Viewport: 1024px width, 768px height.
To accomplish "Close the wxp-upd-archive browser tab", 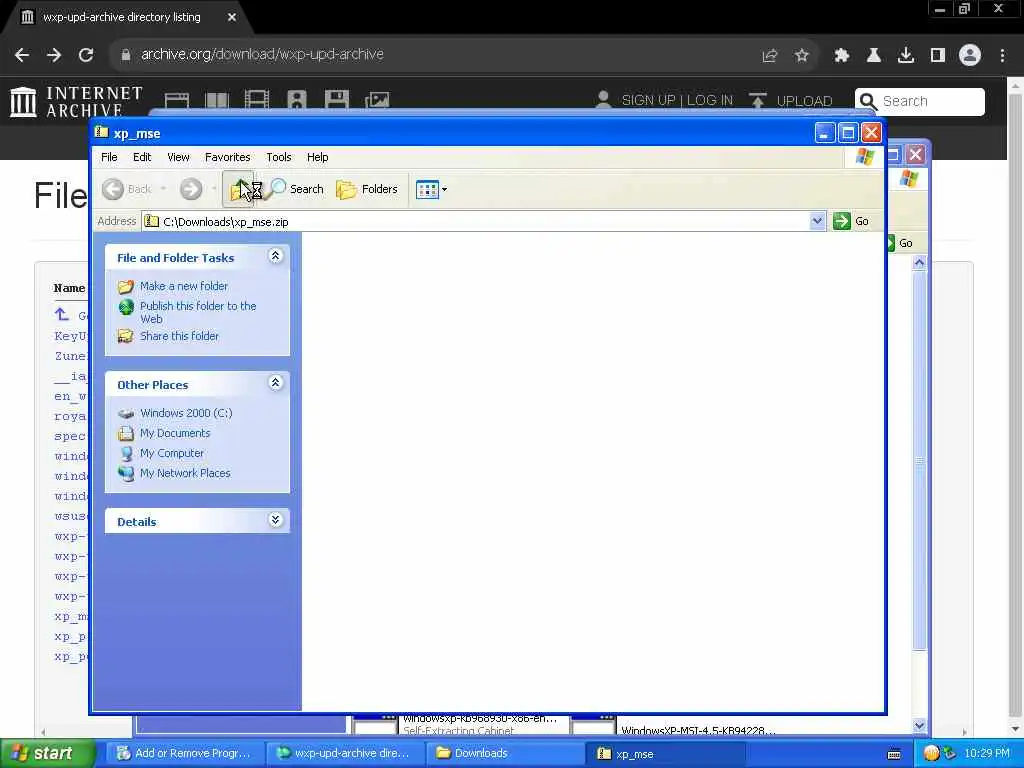I will [x=232, y=18].
